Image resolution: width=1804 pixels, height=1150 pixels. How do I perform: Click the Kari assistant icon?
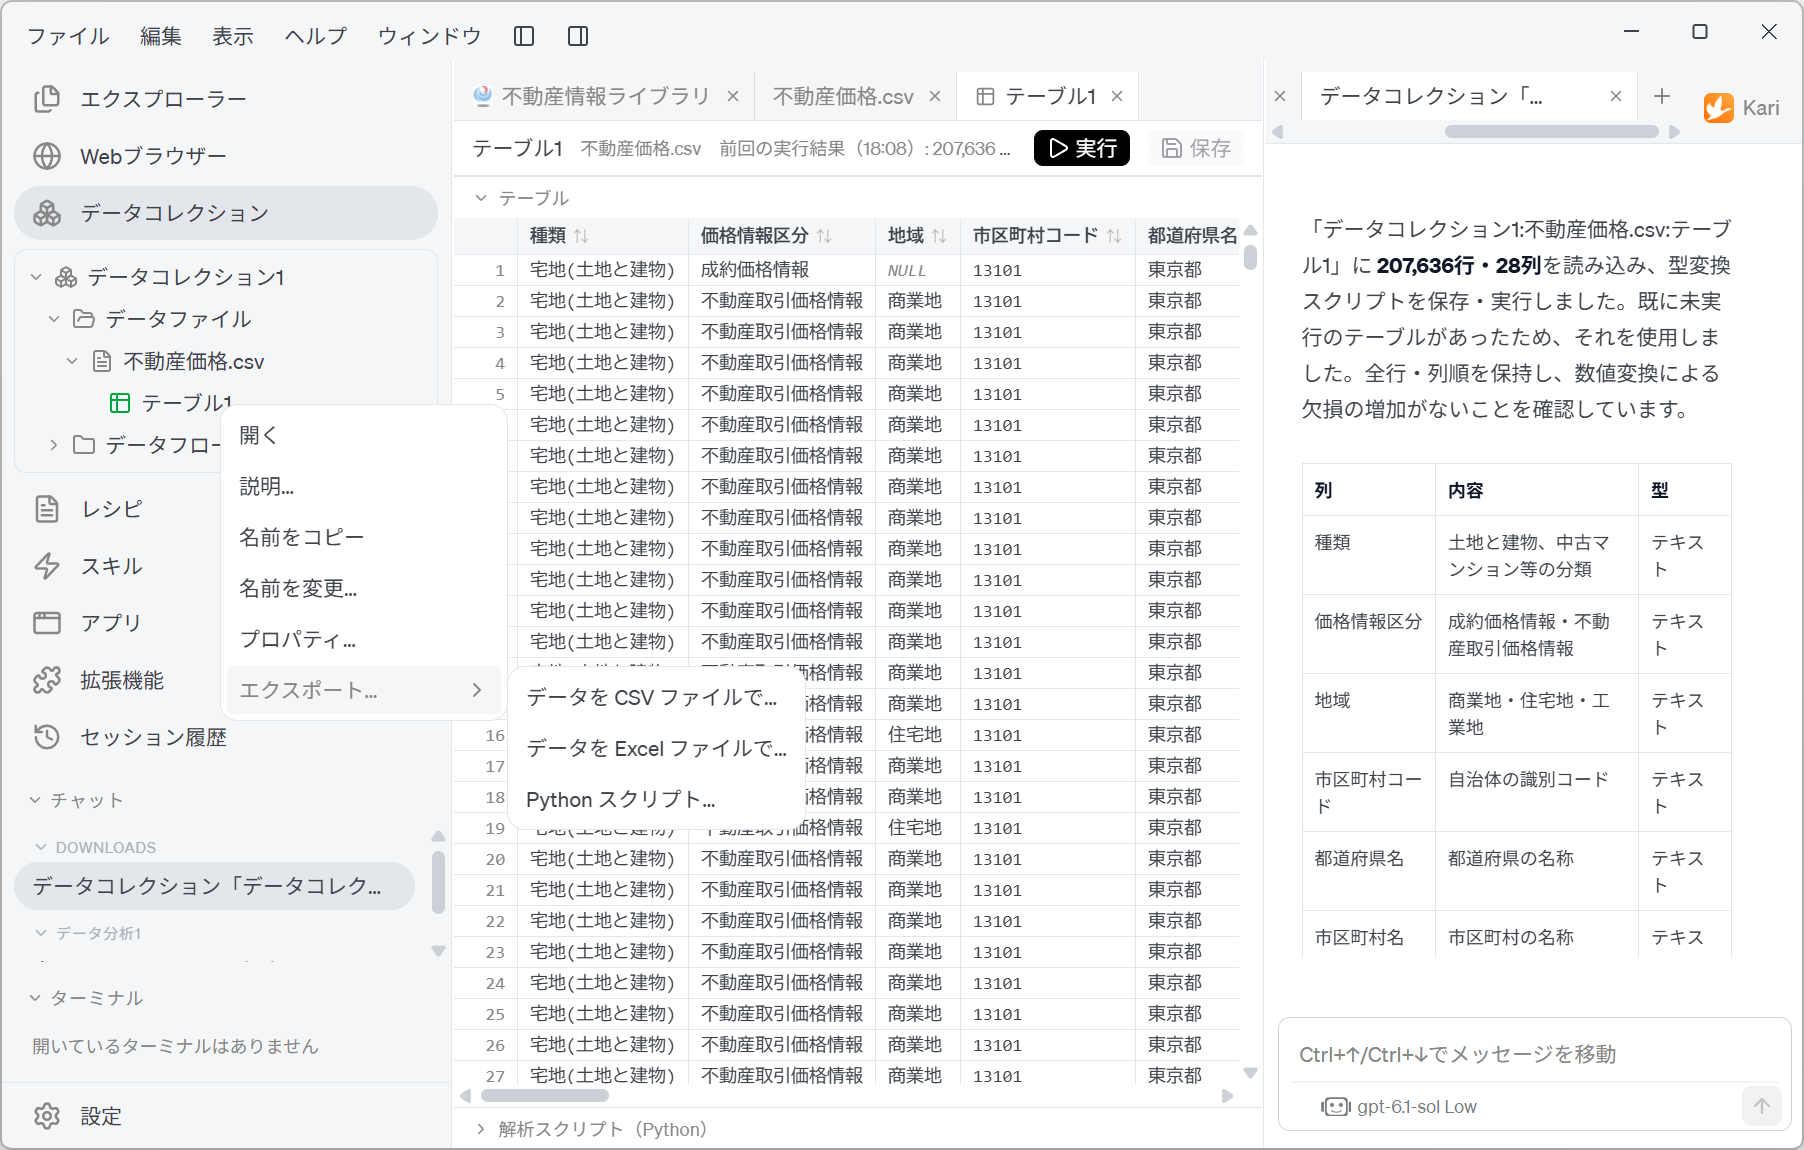click(1719, 107)
